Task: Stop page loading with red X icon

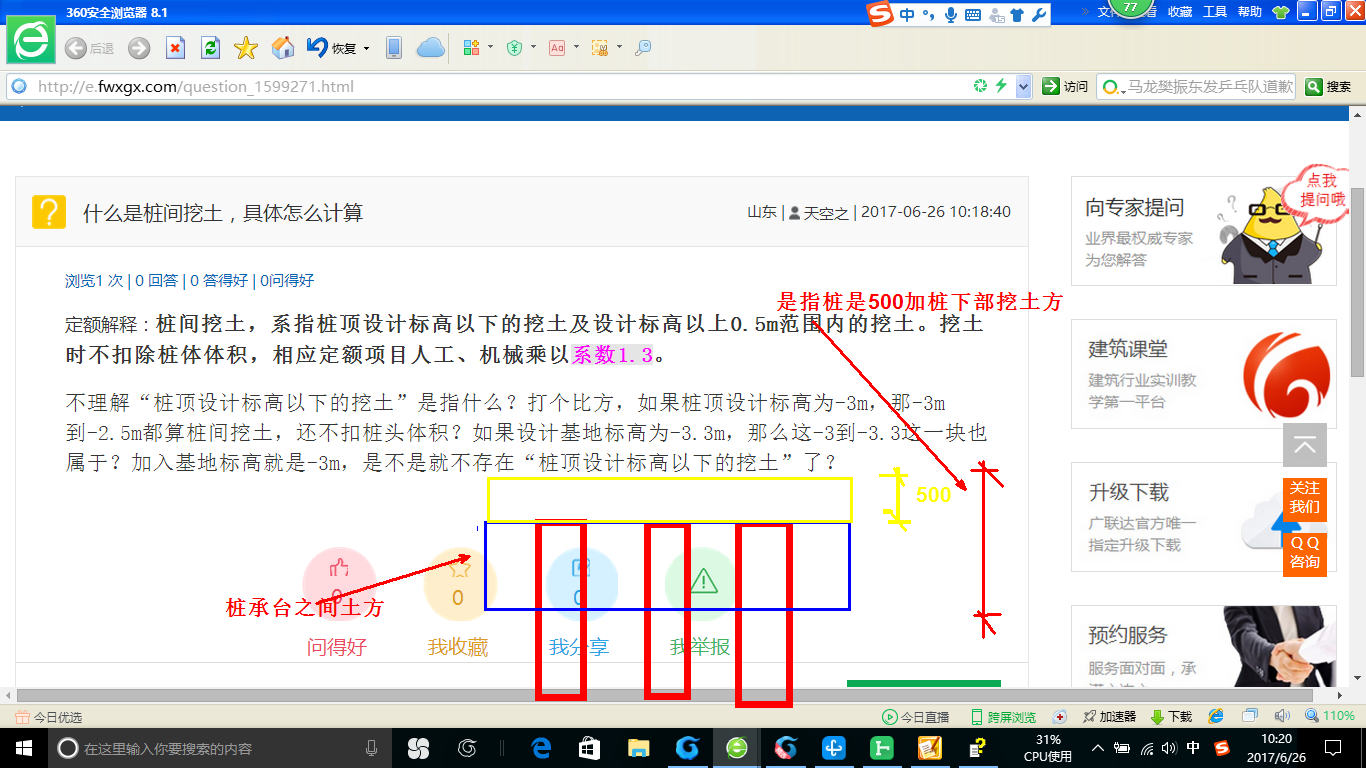Action: click(175, 48)
